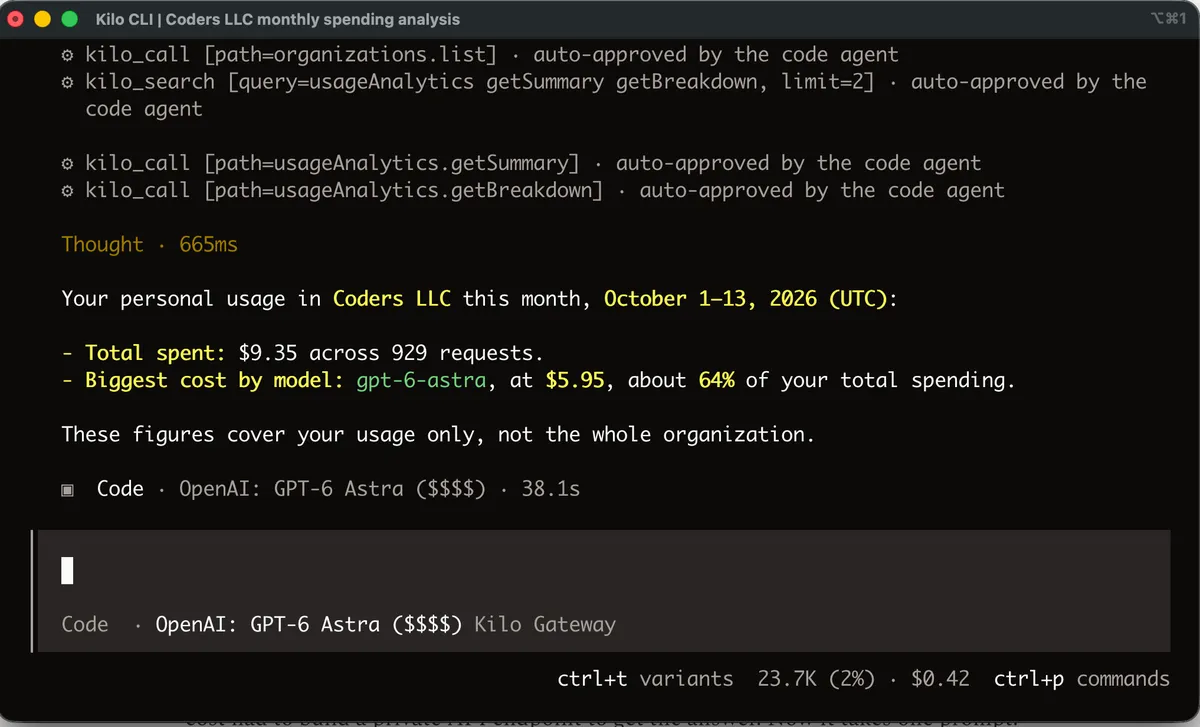Click the green "gpt-6-astra" model name
This screenshot has width=1200, height=727.
pos(421,381)
